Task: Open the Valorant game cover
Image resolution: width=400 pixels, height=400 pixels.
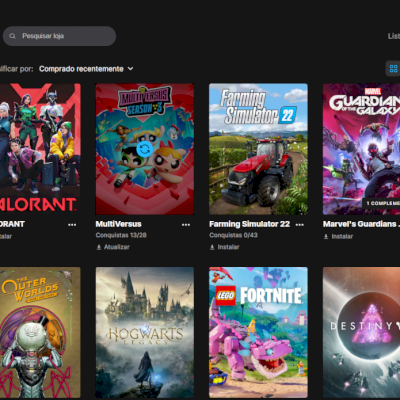Action: click(x=40, y=149)
